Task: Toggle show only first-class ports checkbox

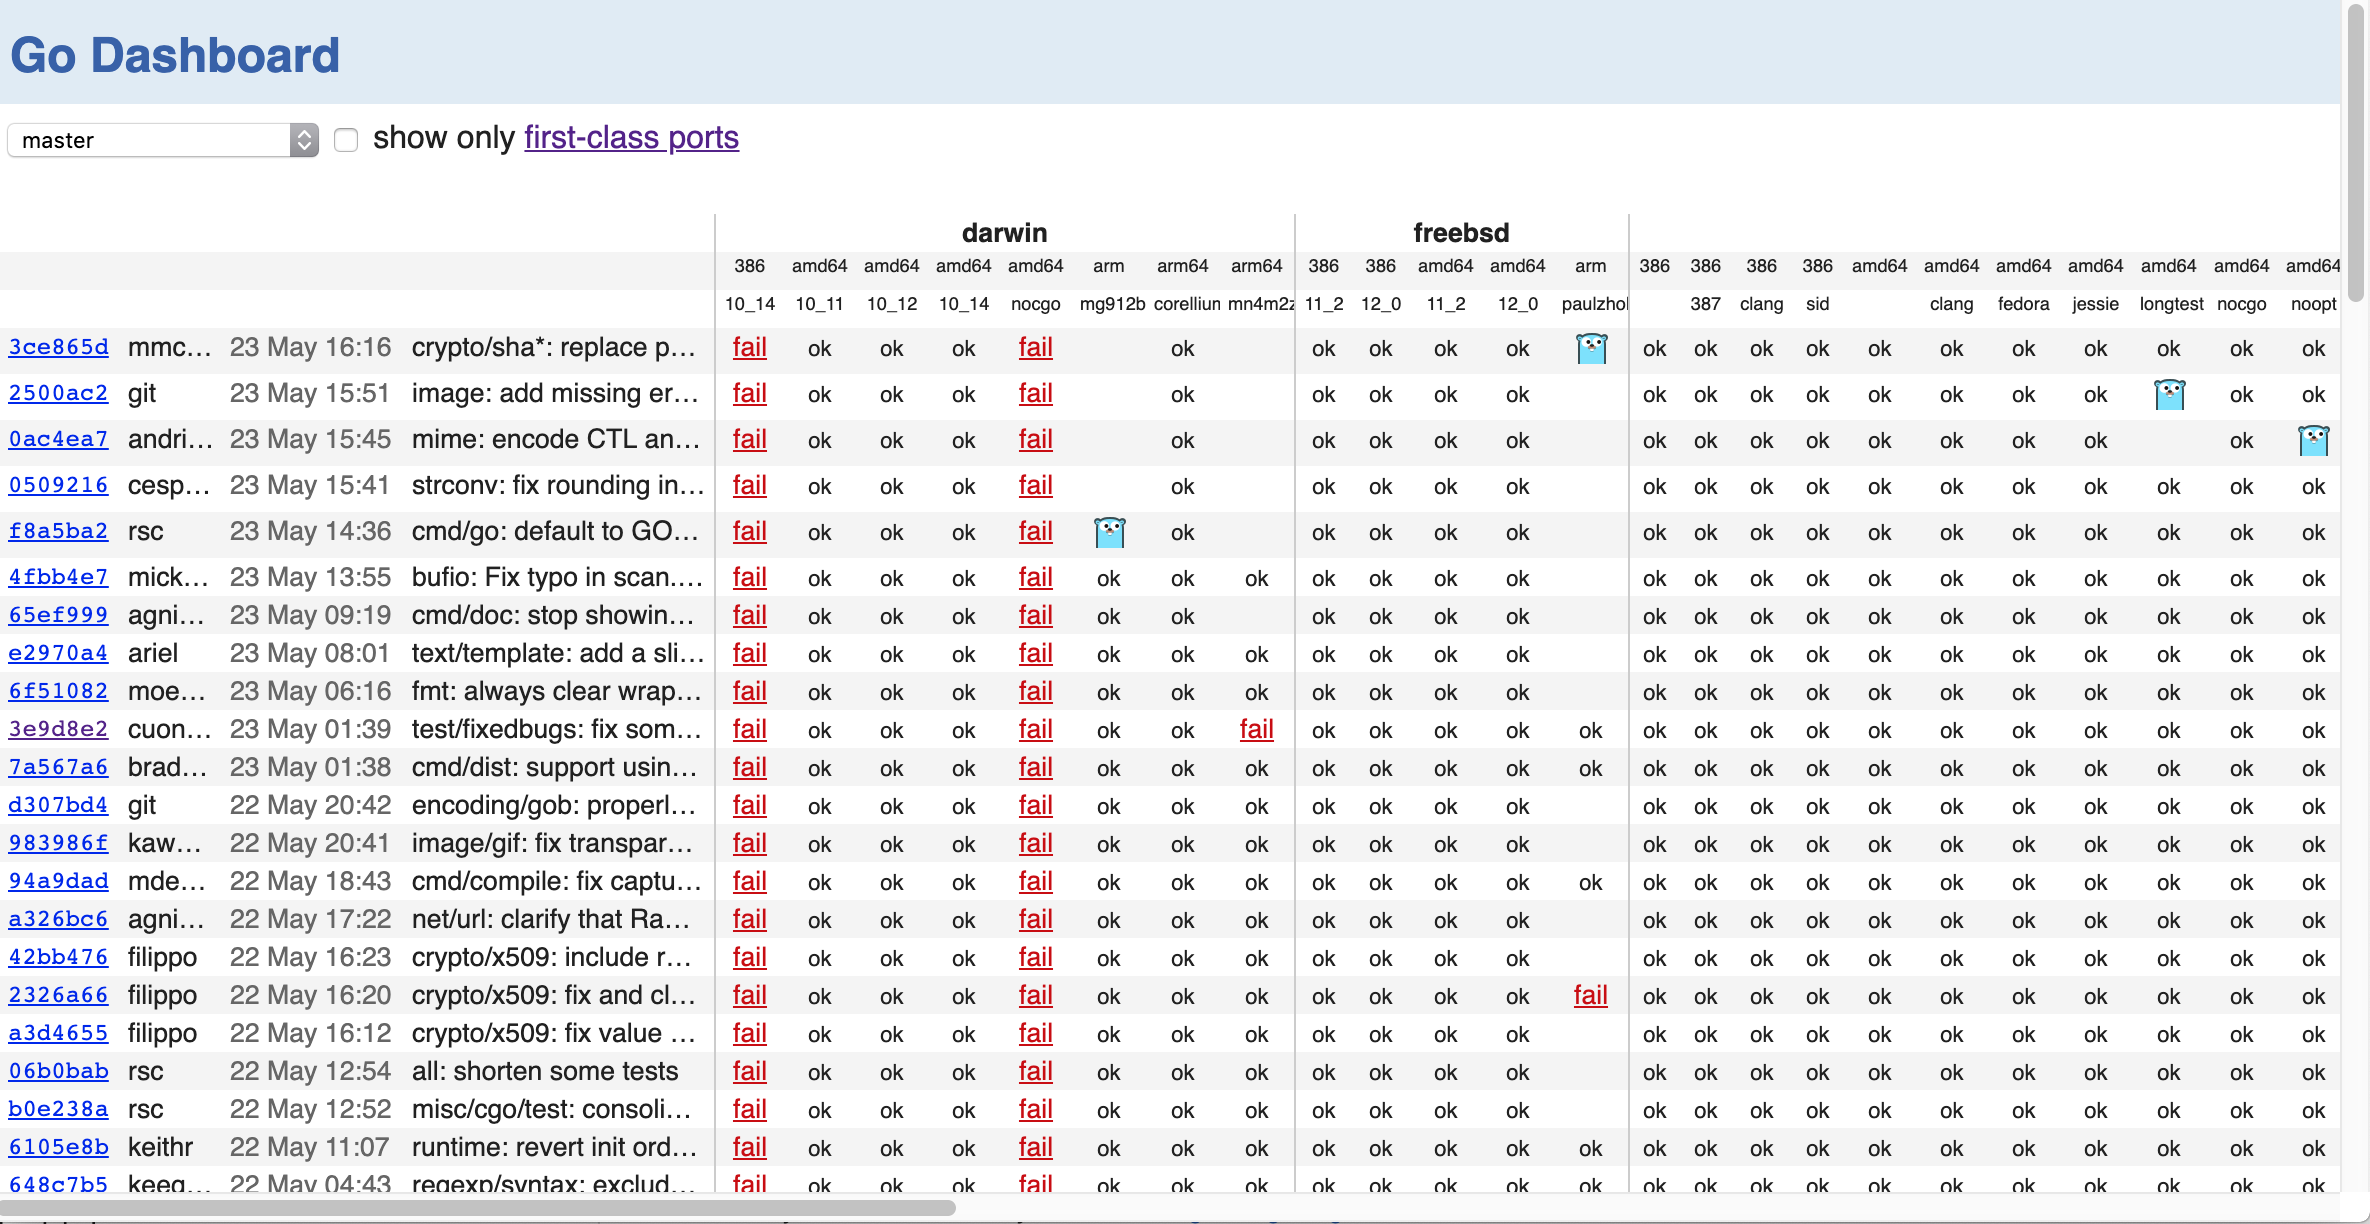Action: click(346, 140)
